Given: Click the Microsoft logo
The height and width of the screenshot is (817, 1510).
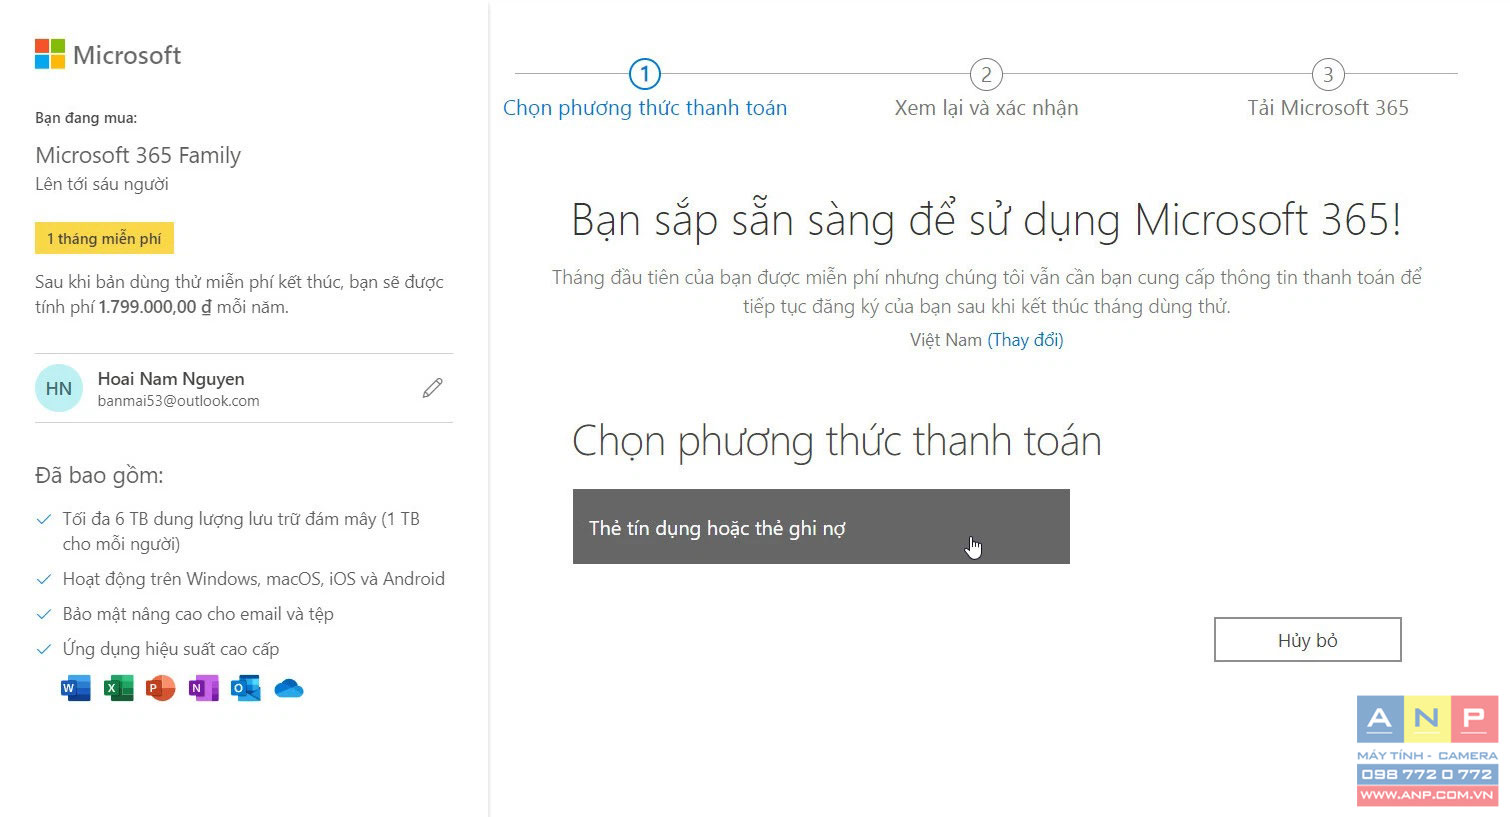Looking at the screenshot, I should 108,54.
